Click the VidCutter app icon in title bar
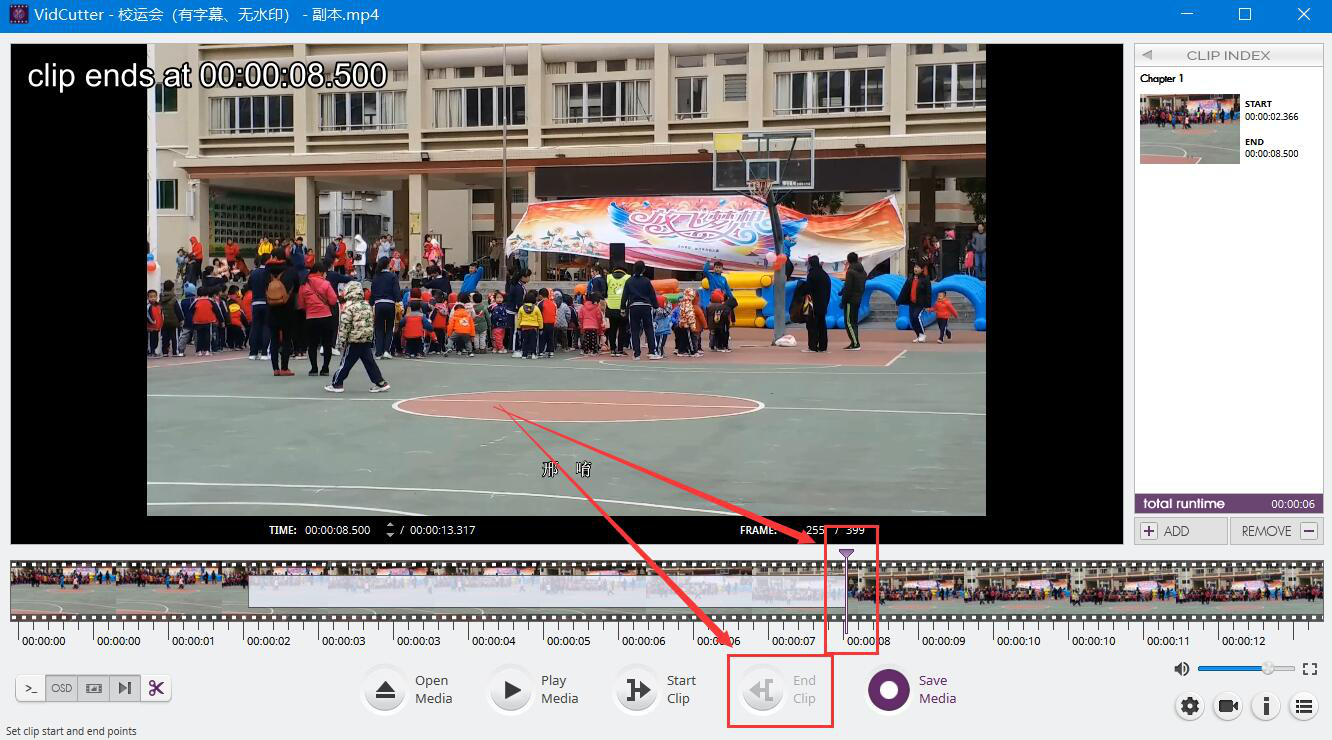The height and width of the screenshot is (740, 1332). [18, 15]
